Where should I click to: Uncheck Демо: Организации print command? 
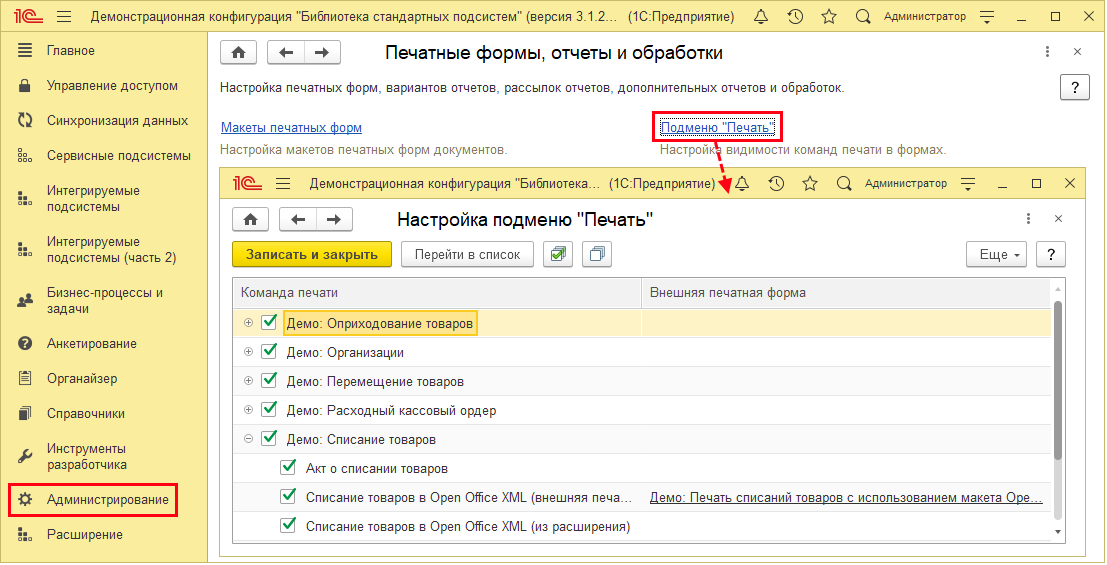268,352
